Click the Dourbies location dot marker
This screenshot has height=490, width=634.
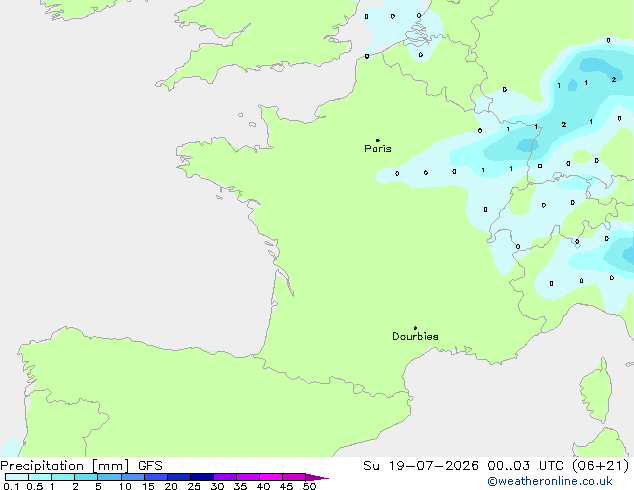click(415, 328)
